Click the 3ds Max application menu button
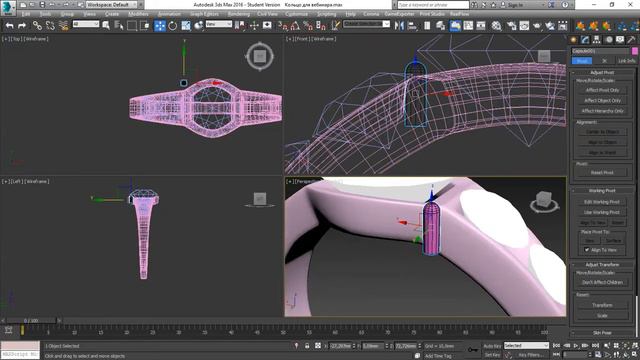640x360 pixels. 8,8
